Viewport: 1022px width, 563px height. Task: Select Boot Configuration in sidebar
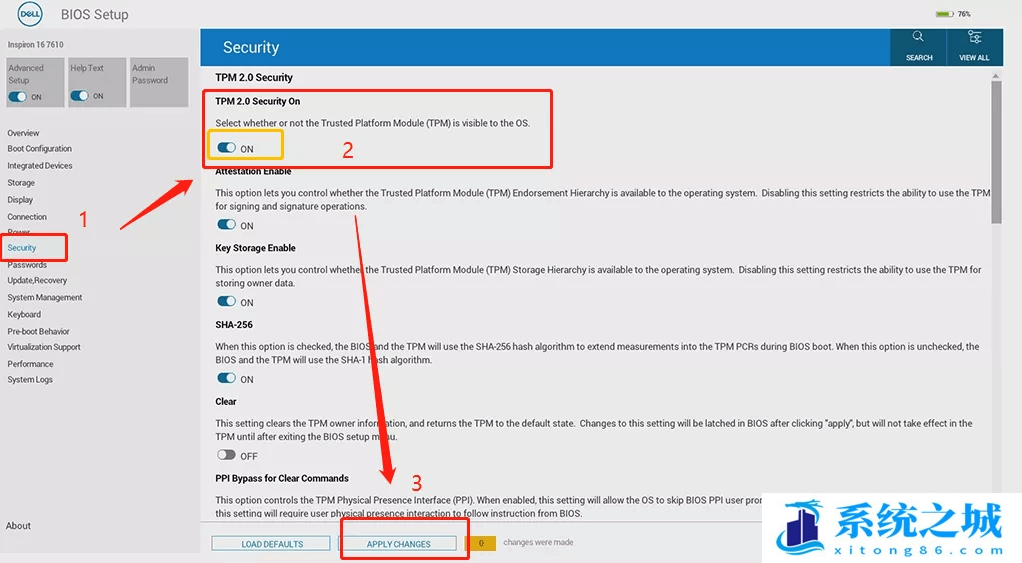40,149
